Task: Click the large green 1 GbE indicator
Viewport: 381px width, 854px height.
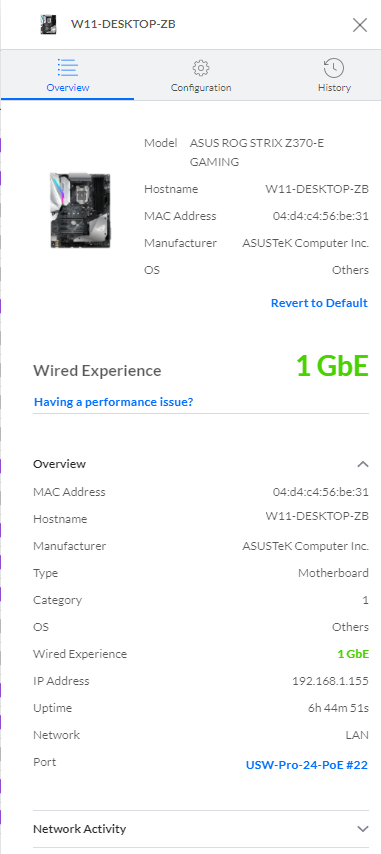Action: (x=333, y=366)
